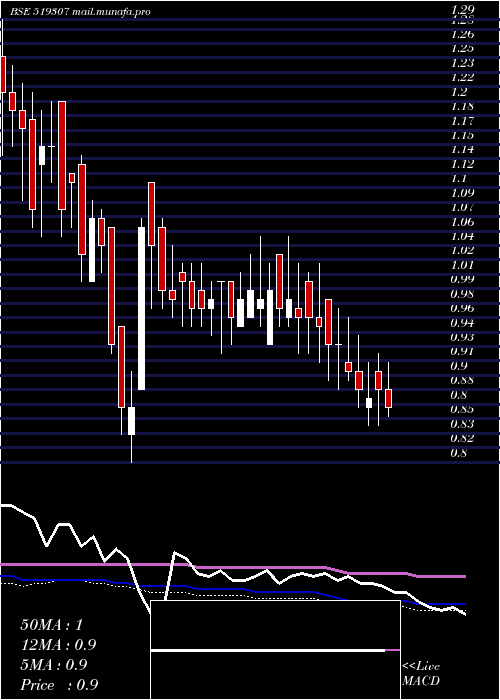The width and height of the screenshot is (500, 700).
Task: Click the 1.14 price axis label
Action: coord(463,150)
